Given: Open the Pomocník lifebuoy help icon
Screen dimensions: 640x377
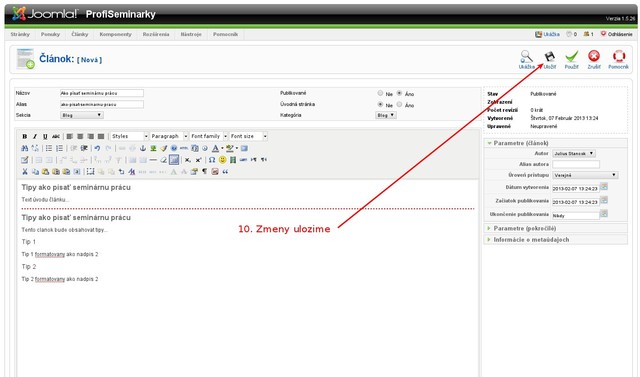Looking at the screenshot, I should coord(619,56).
